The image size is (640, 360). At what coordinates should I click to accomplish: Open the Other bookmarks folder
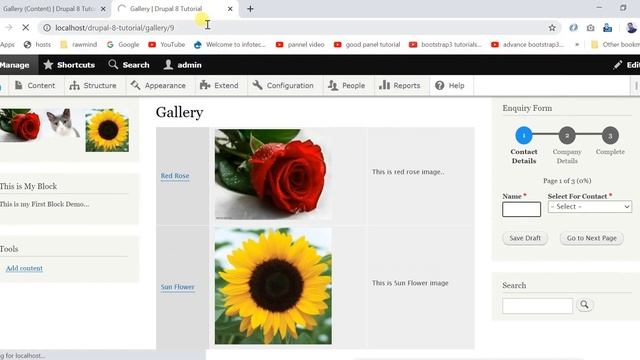click(x=615, y=44)
